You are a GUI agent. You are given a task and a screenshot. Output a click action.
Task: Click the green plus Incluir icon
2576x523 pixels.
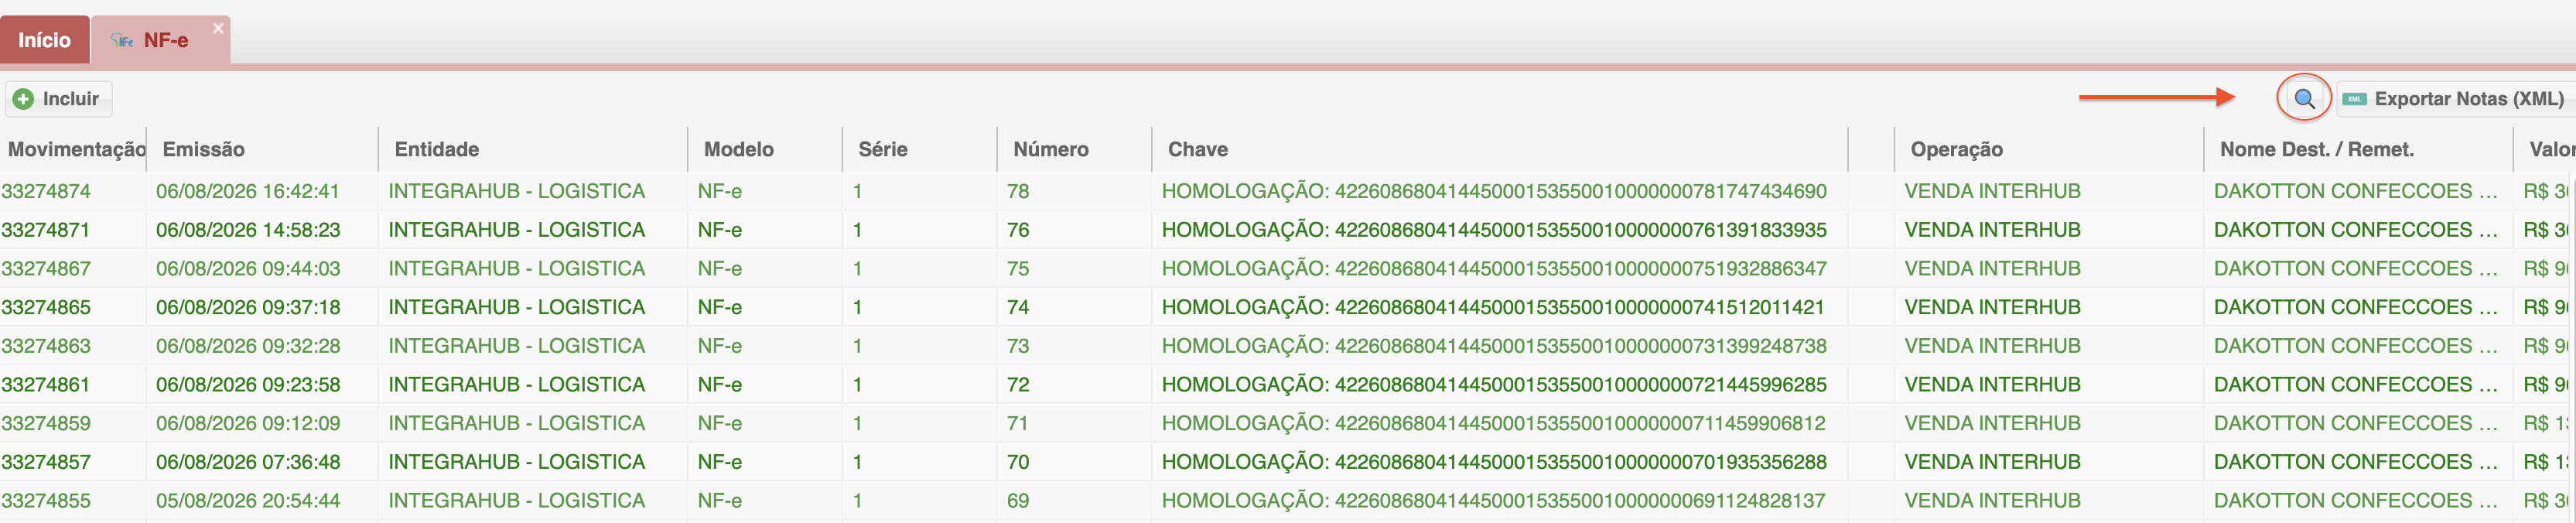click(x=23, y=99)
